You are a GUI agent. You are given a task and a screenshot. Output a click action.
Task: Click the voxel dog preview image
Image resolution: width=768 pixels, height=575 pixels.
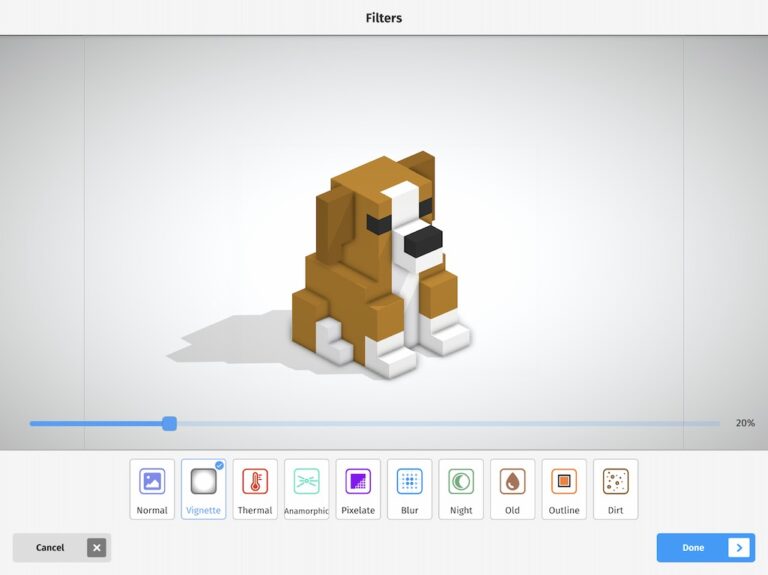[382, 264]
